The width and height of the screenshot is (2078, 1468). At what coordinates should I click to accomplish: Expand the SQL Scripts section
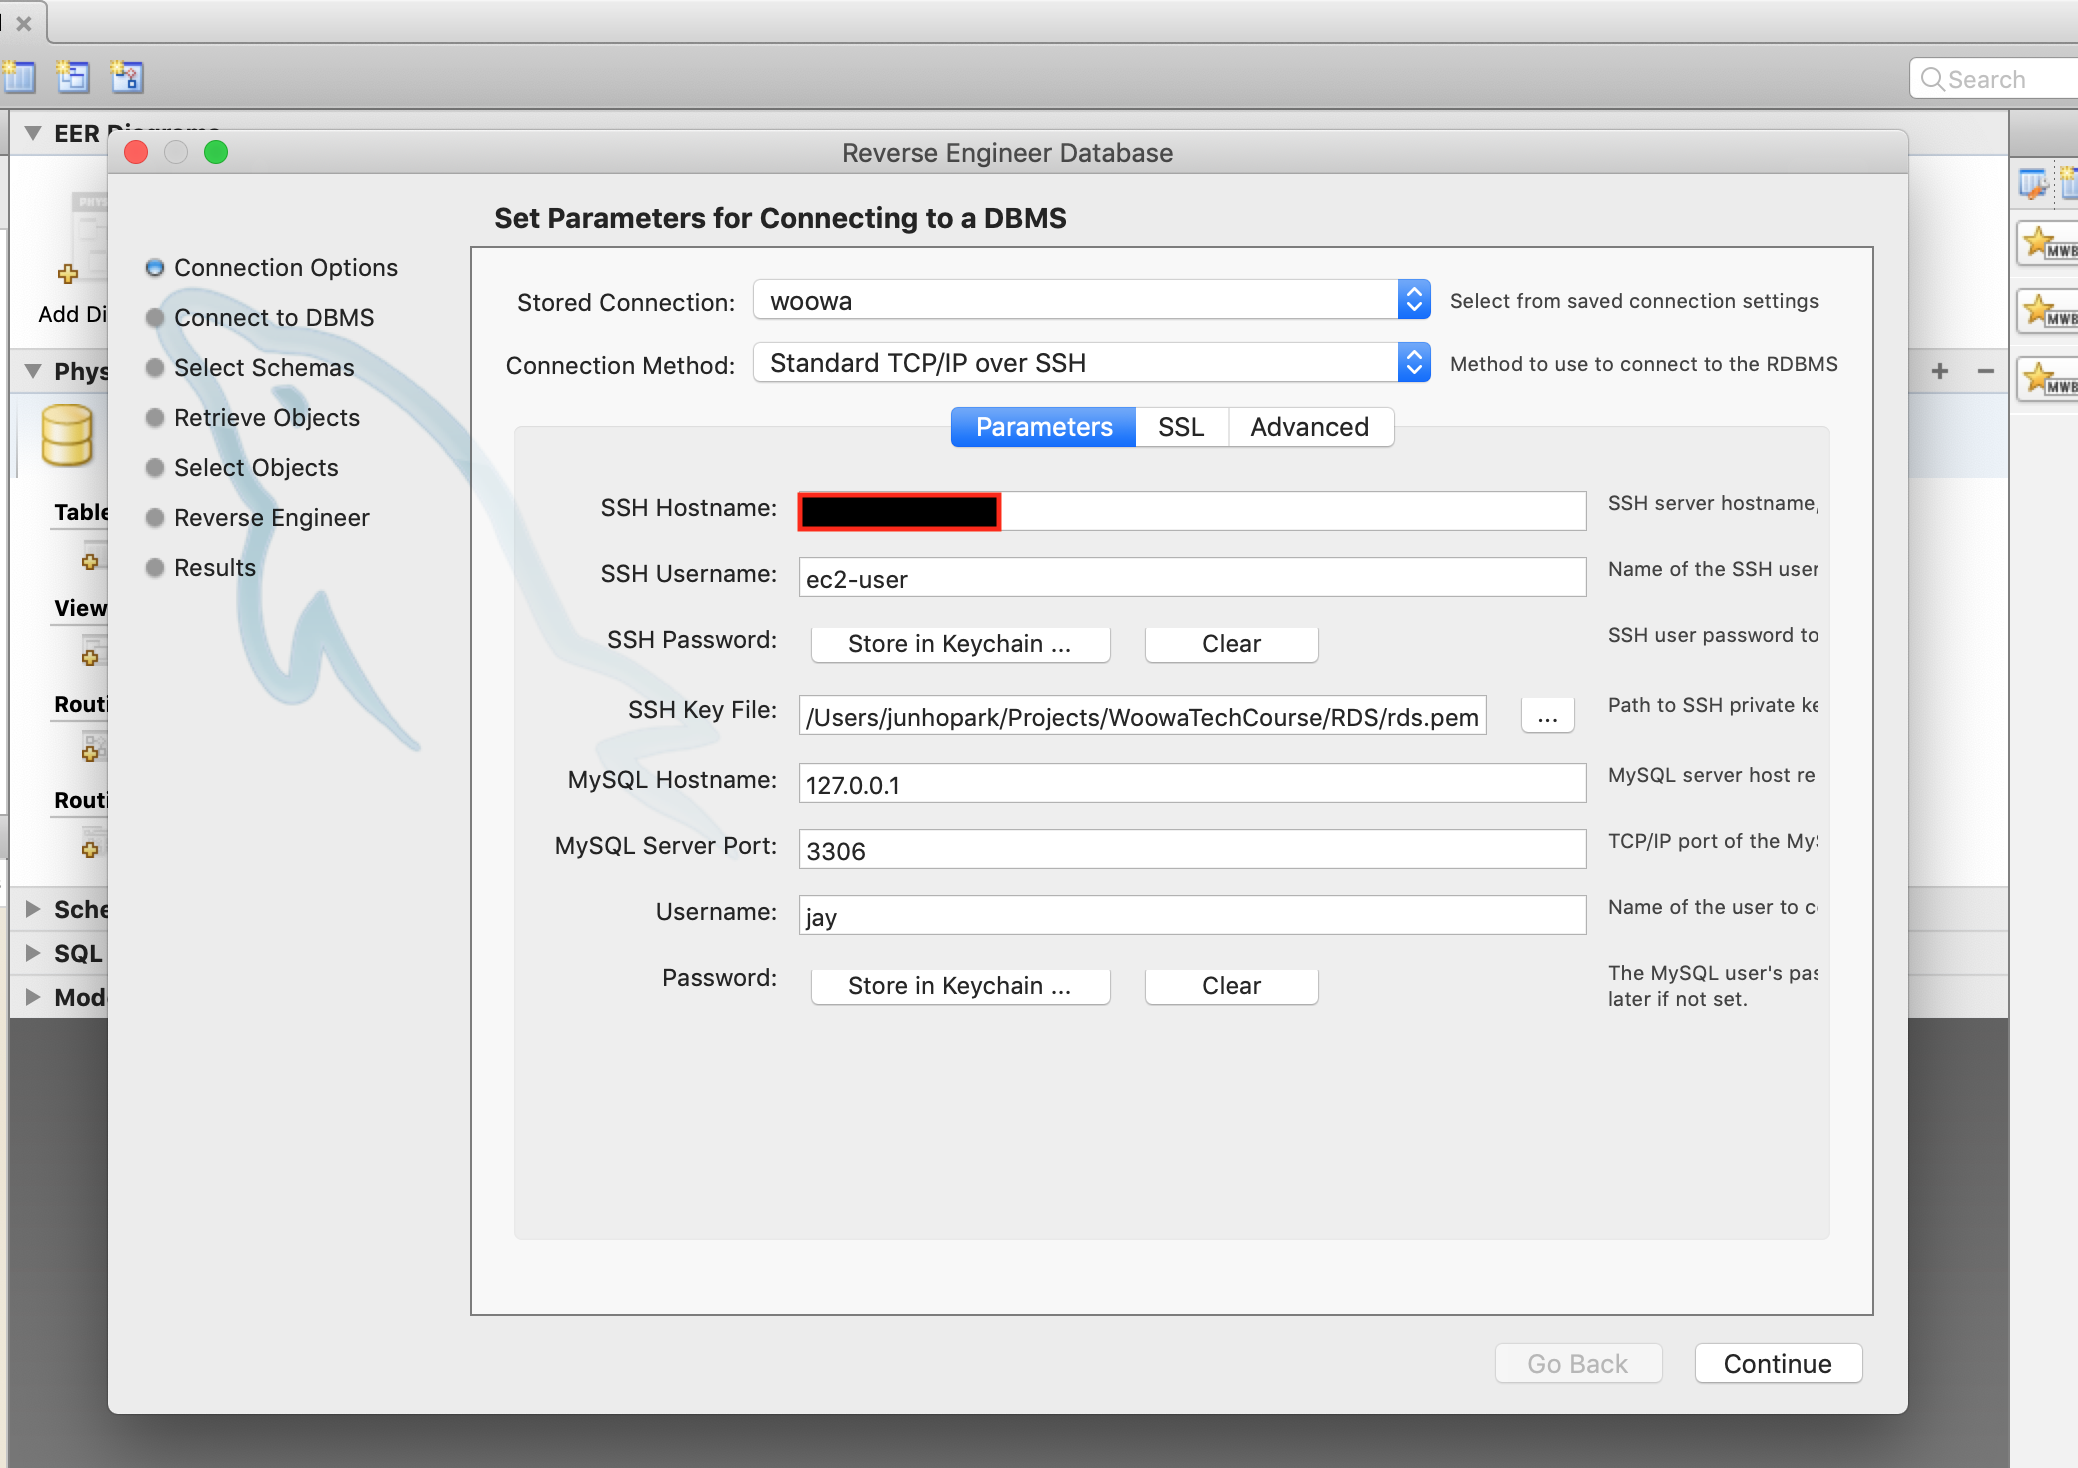pos(33,952)
